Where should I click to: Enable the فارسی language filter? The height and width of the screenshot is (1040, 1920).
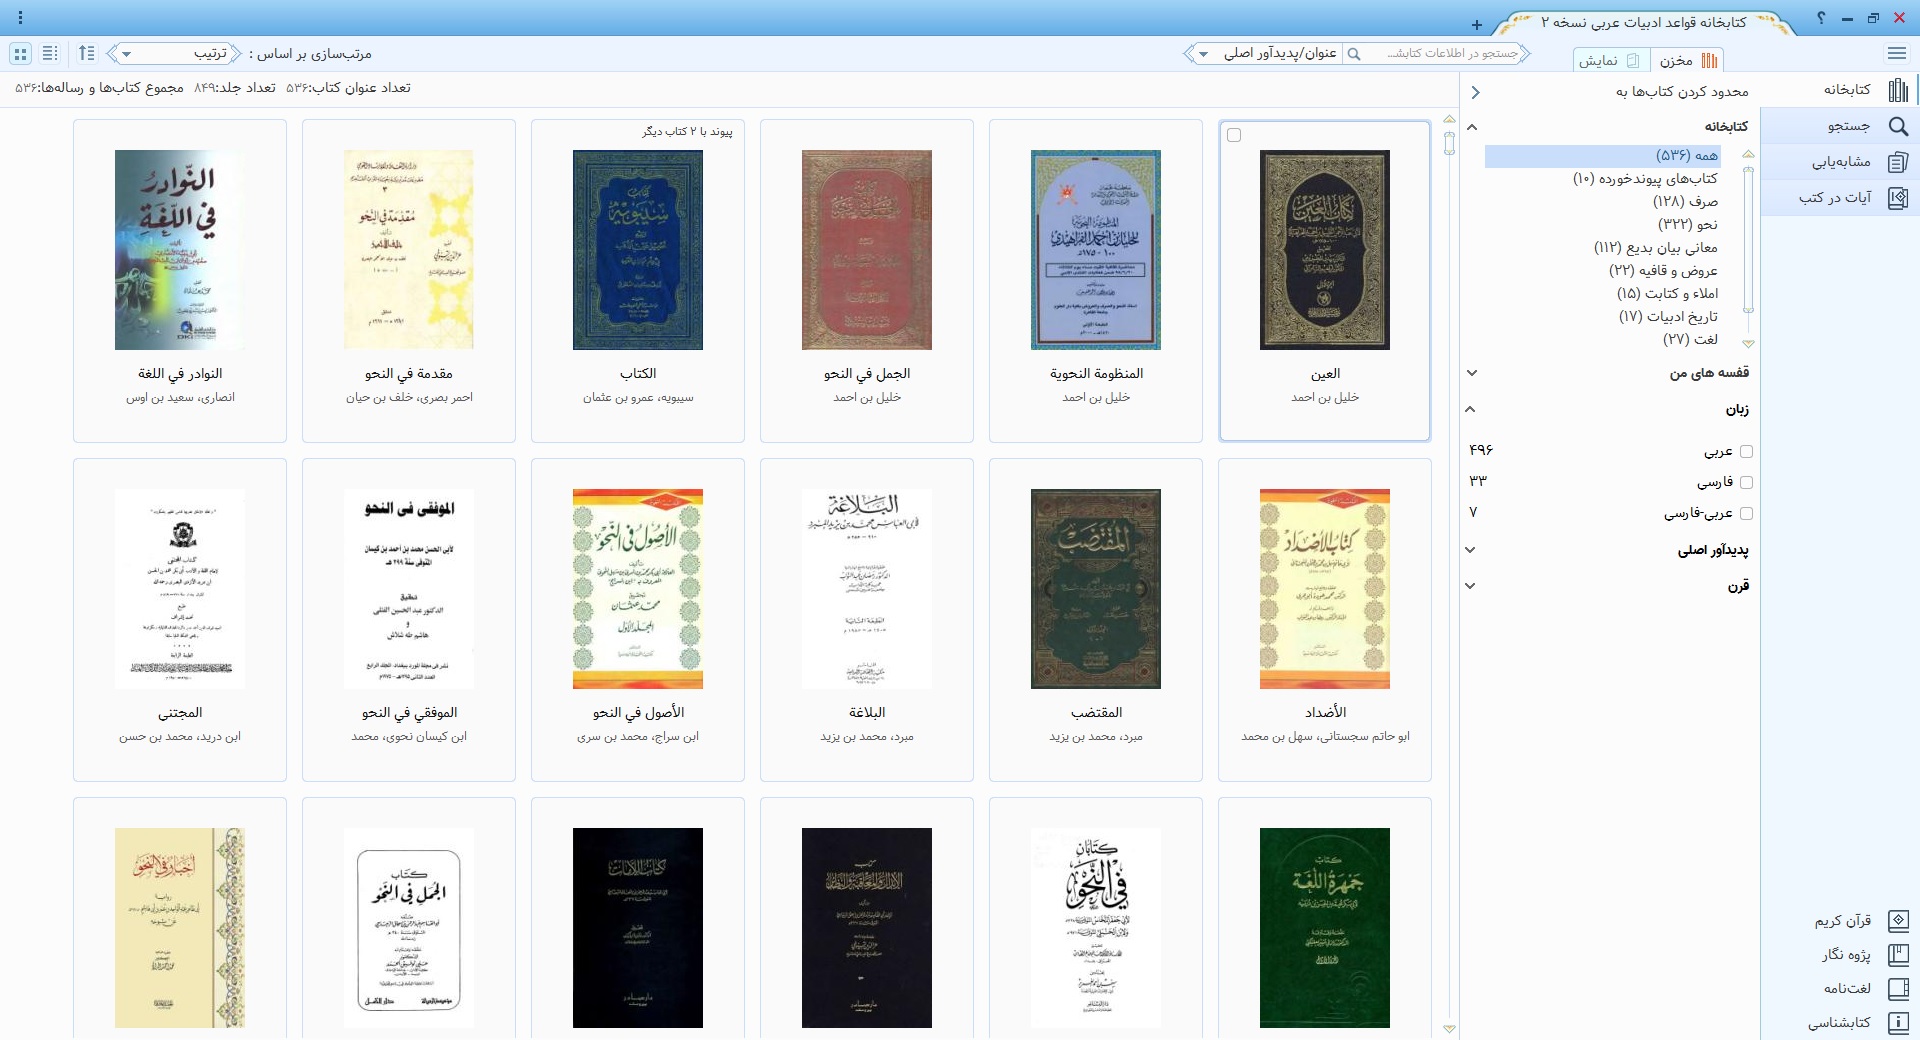[1746, 483]
